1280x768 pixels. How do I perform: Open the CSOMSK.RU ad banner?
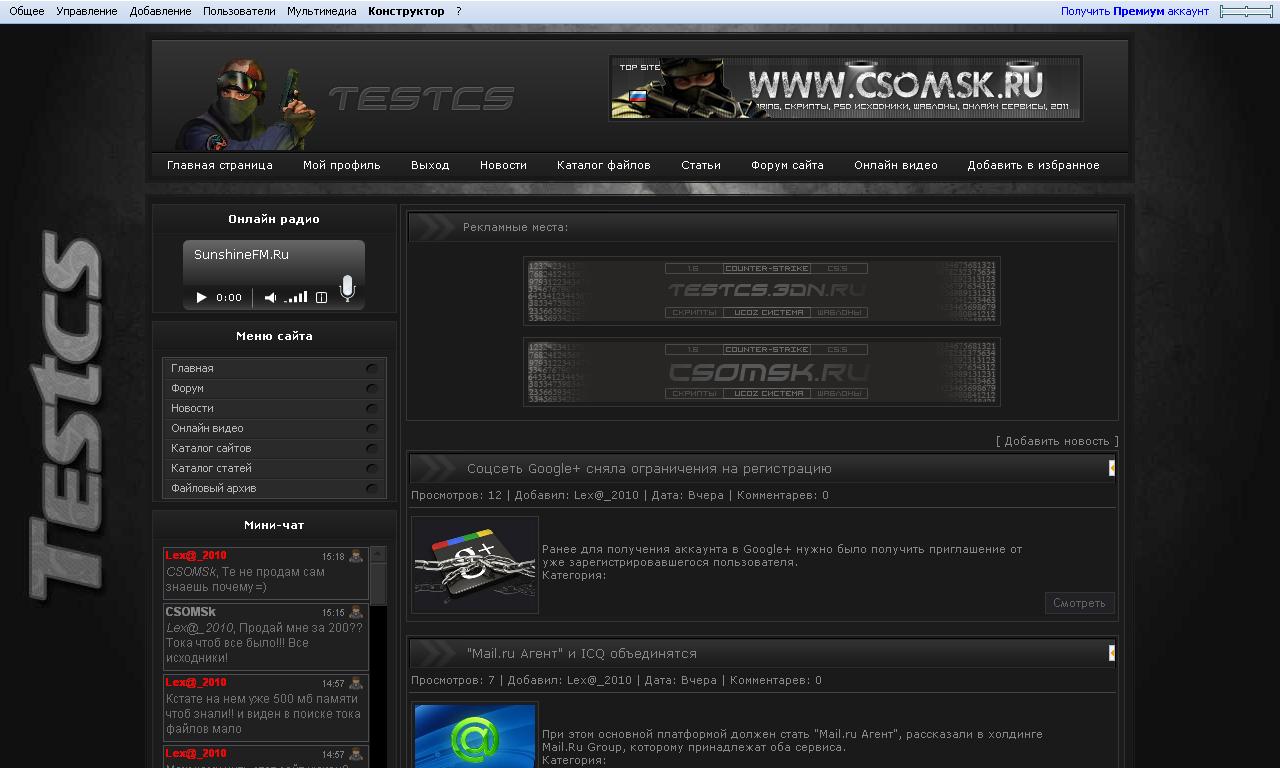(x=762, y=372)
